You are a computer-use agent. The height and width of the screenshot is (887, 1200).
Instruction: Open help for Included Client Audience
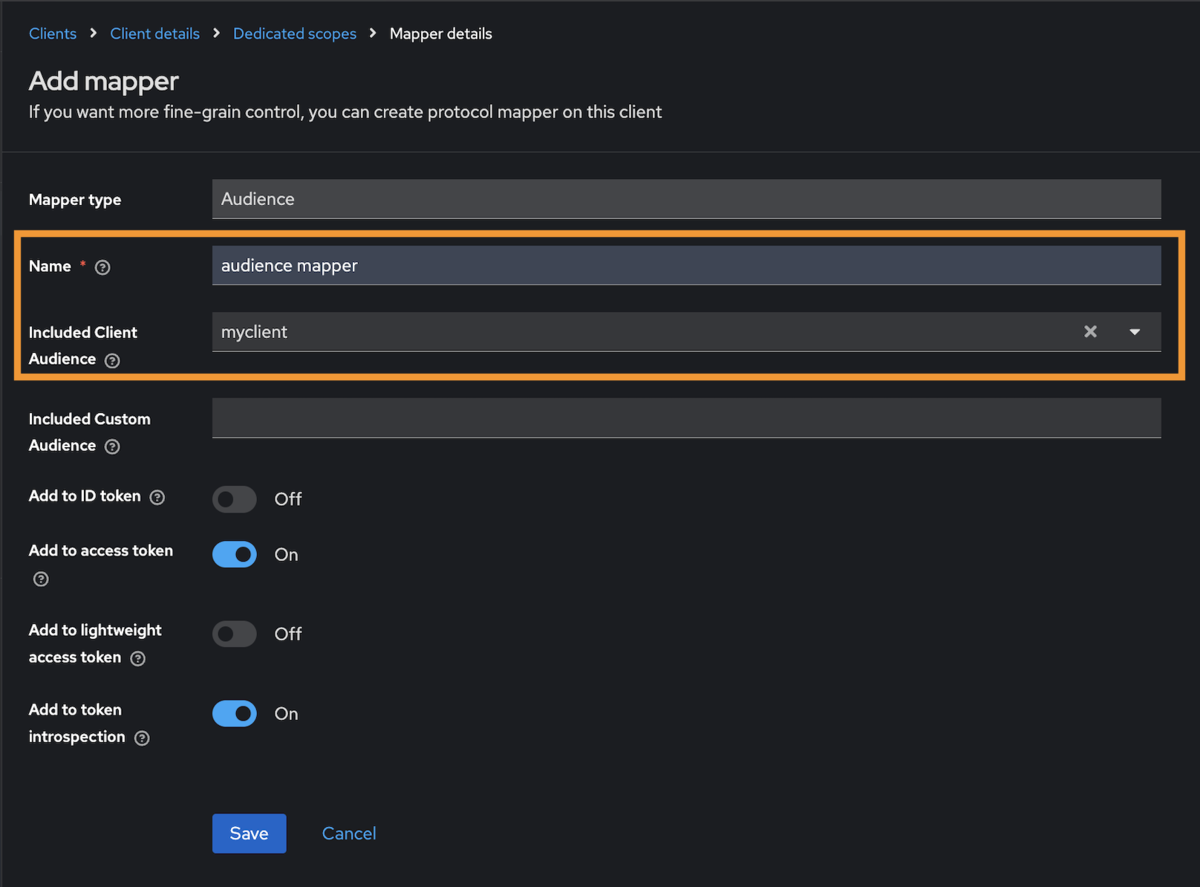(112, 360)
